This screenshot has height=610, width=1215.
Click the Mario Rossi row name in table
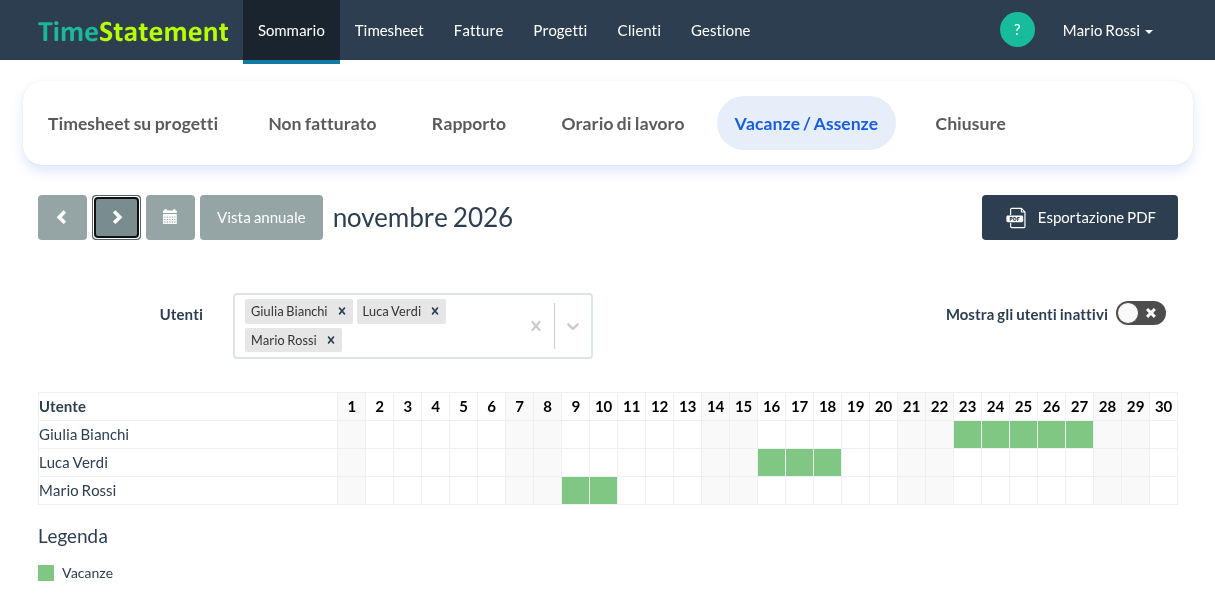tap(78, 491)
